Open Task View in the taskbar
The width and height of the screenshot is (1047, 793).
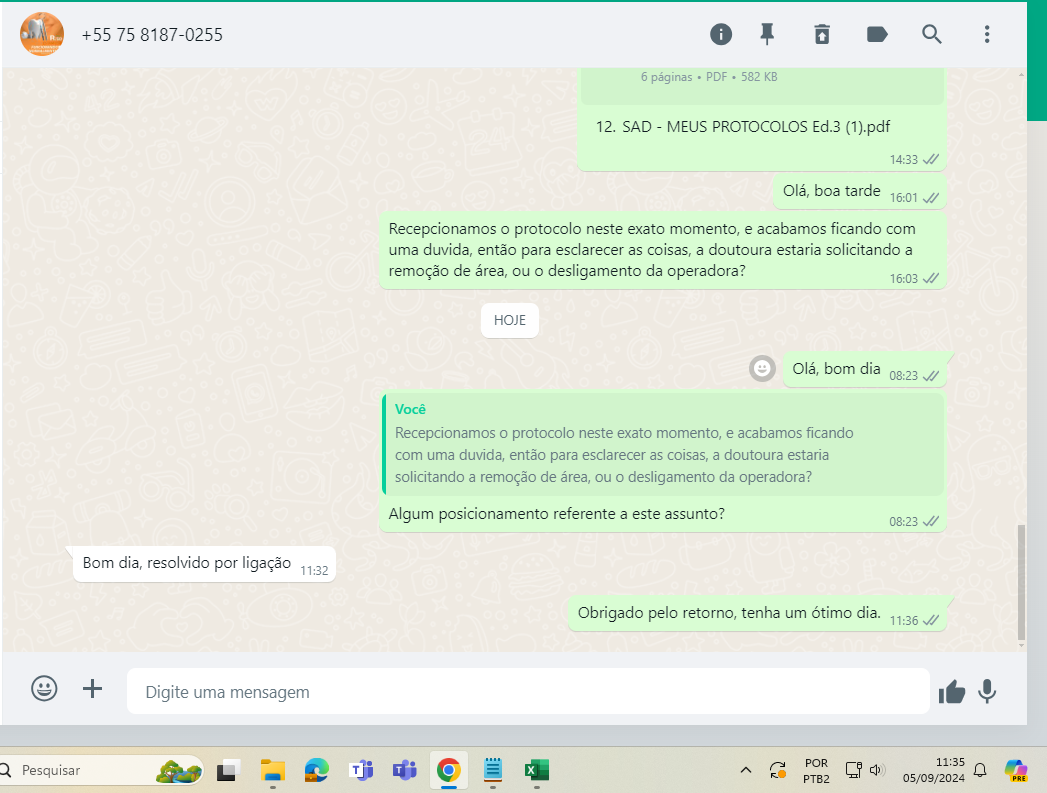(228, 770)
